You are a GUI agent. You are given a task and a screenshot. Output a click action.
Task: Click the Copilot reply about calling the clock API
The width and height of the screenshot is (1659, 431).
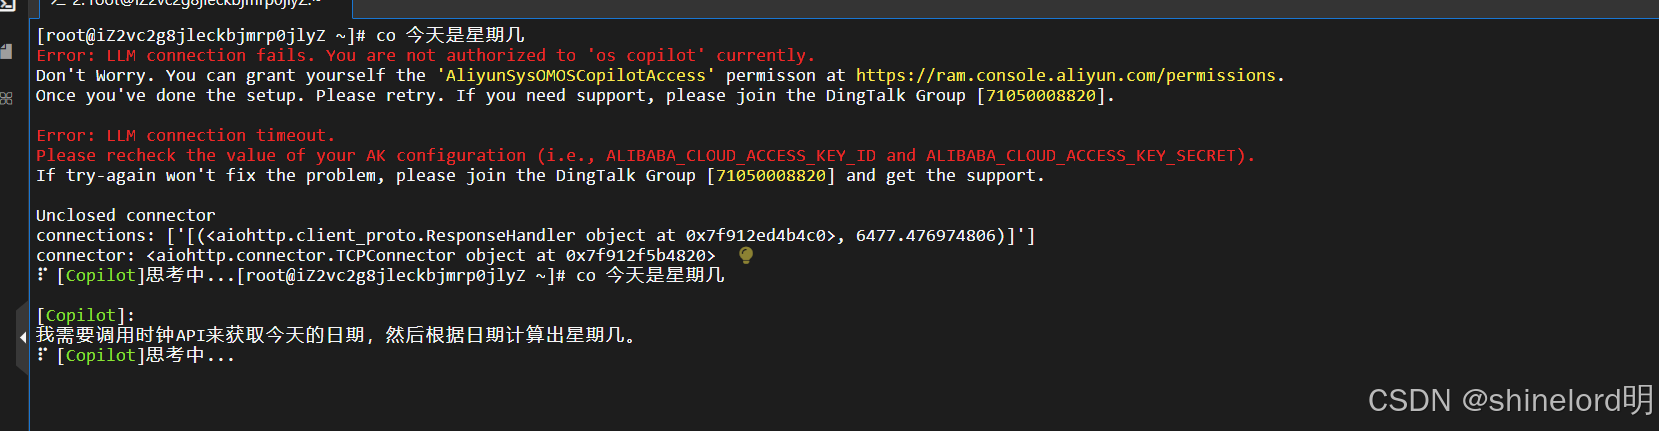[336, 335]
